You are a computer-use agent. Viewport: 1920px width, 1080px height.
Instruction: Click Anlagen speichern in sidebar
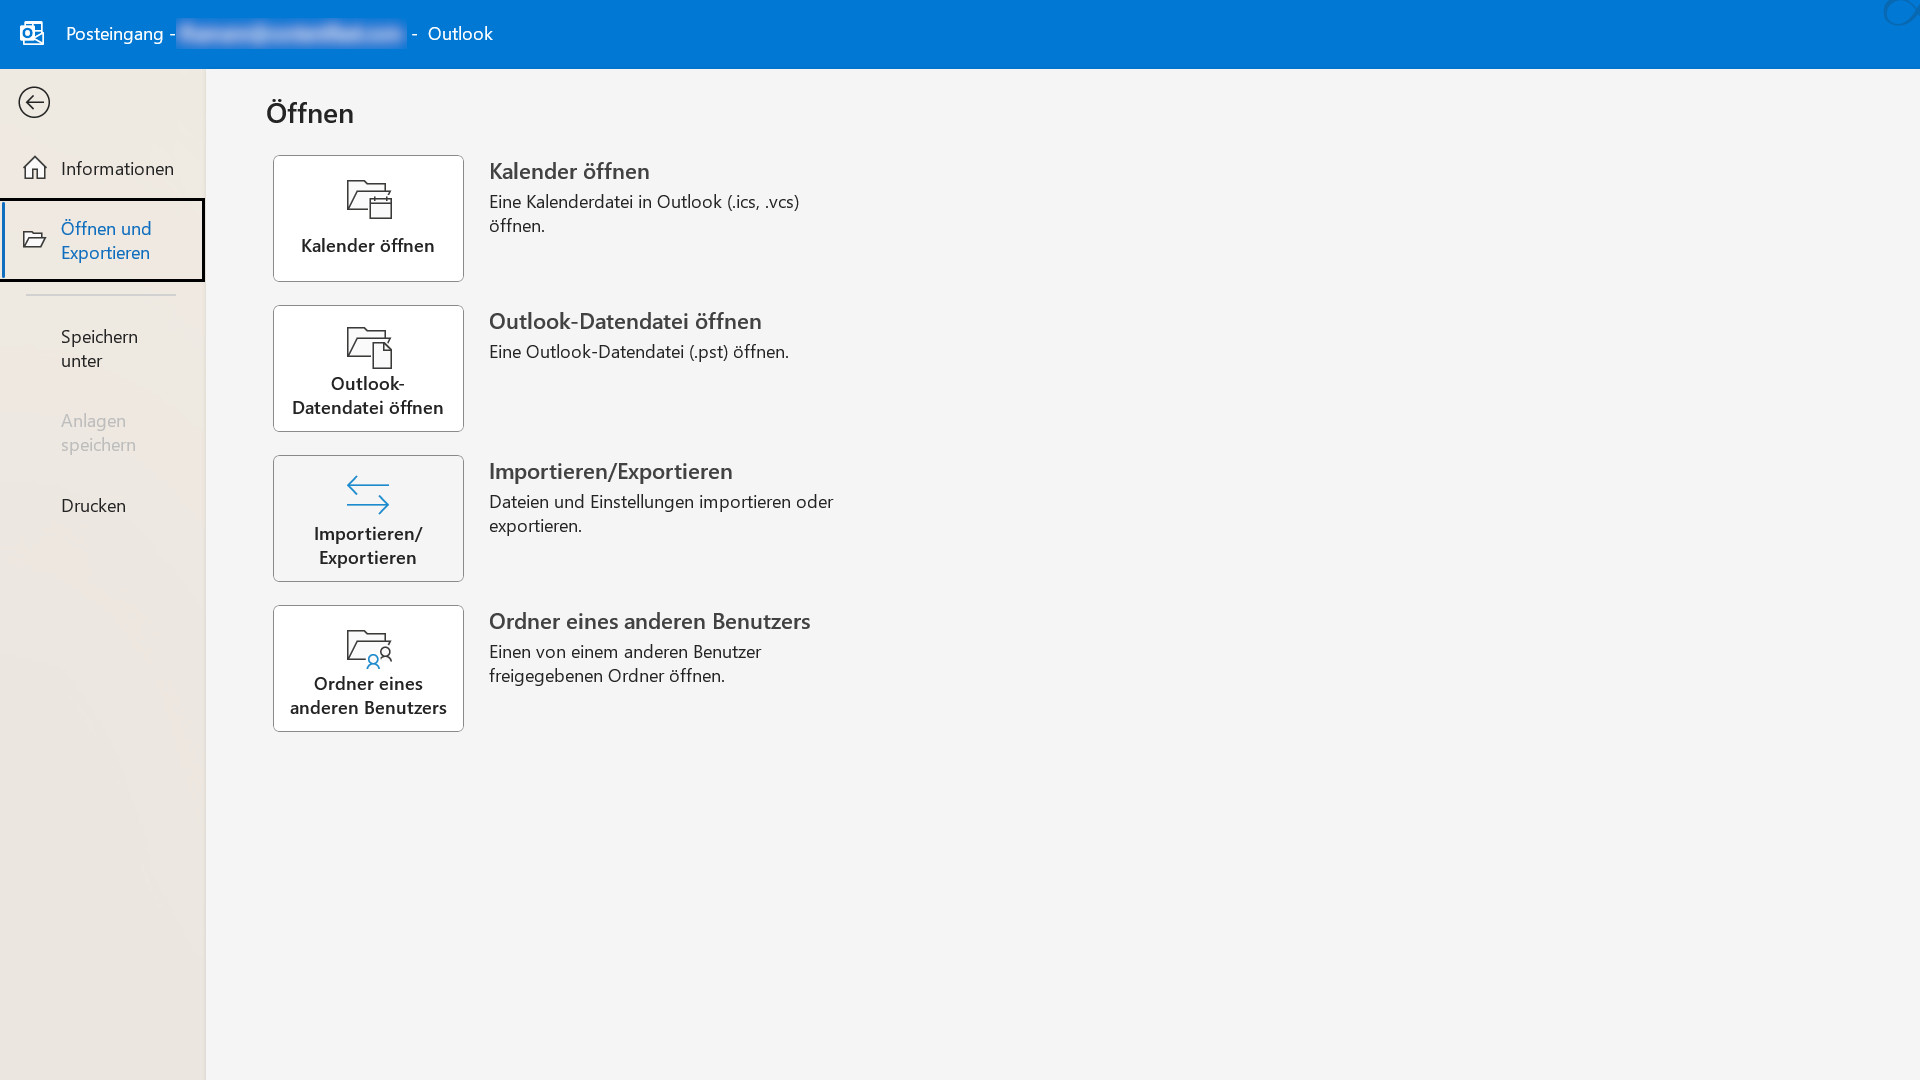coord(102,432)
